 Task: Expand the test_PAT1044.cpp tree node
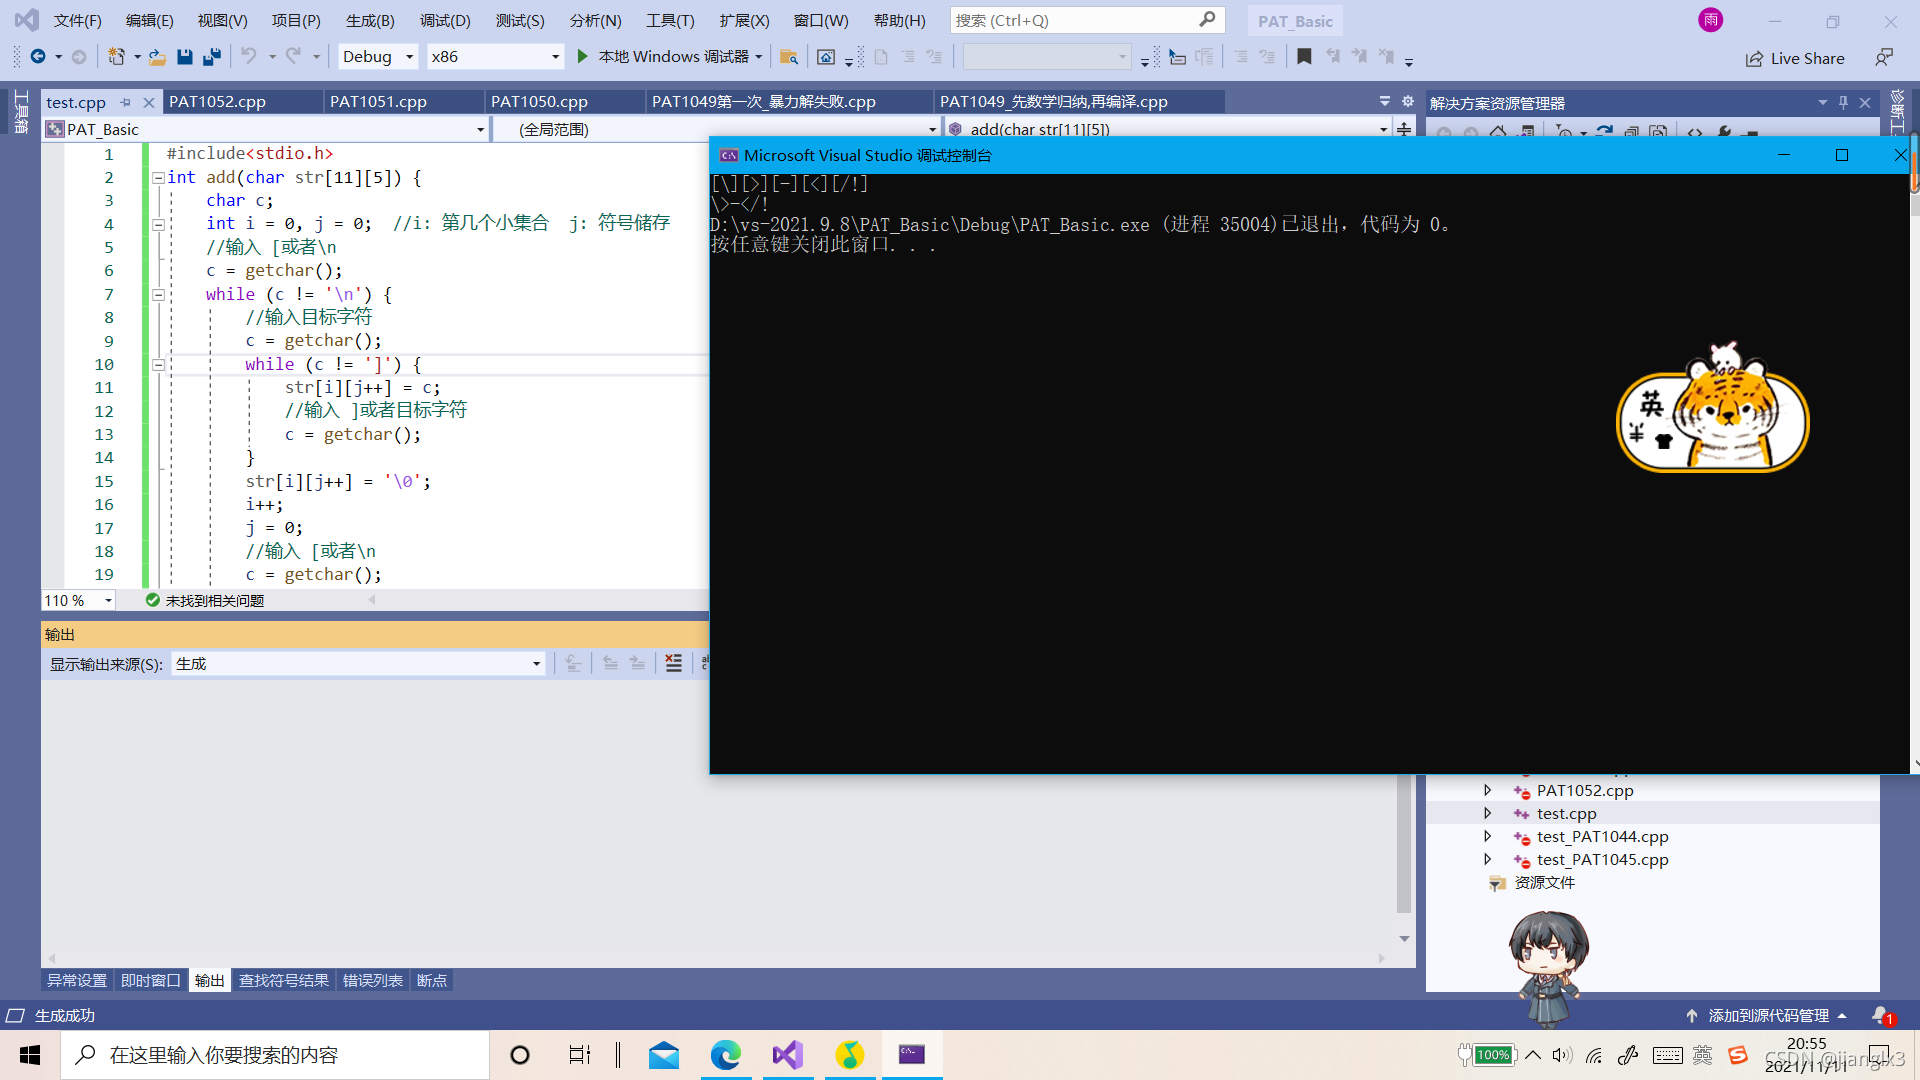pyautogui.click(x=1487, y=837)
